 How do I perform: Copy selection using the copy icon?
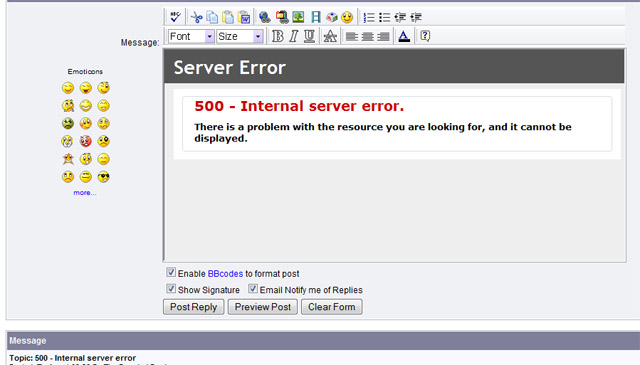212,17
